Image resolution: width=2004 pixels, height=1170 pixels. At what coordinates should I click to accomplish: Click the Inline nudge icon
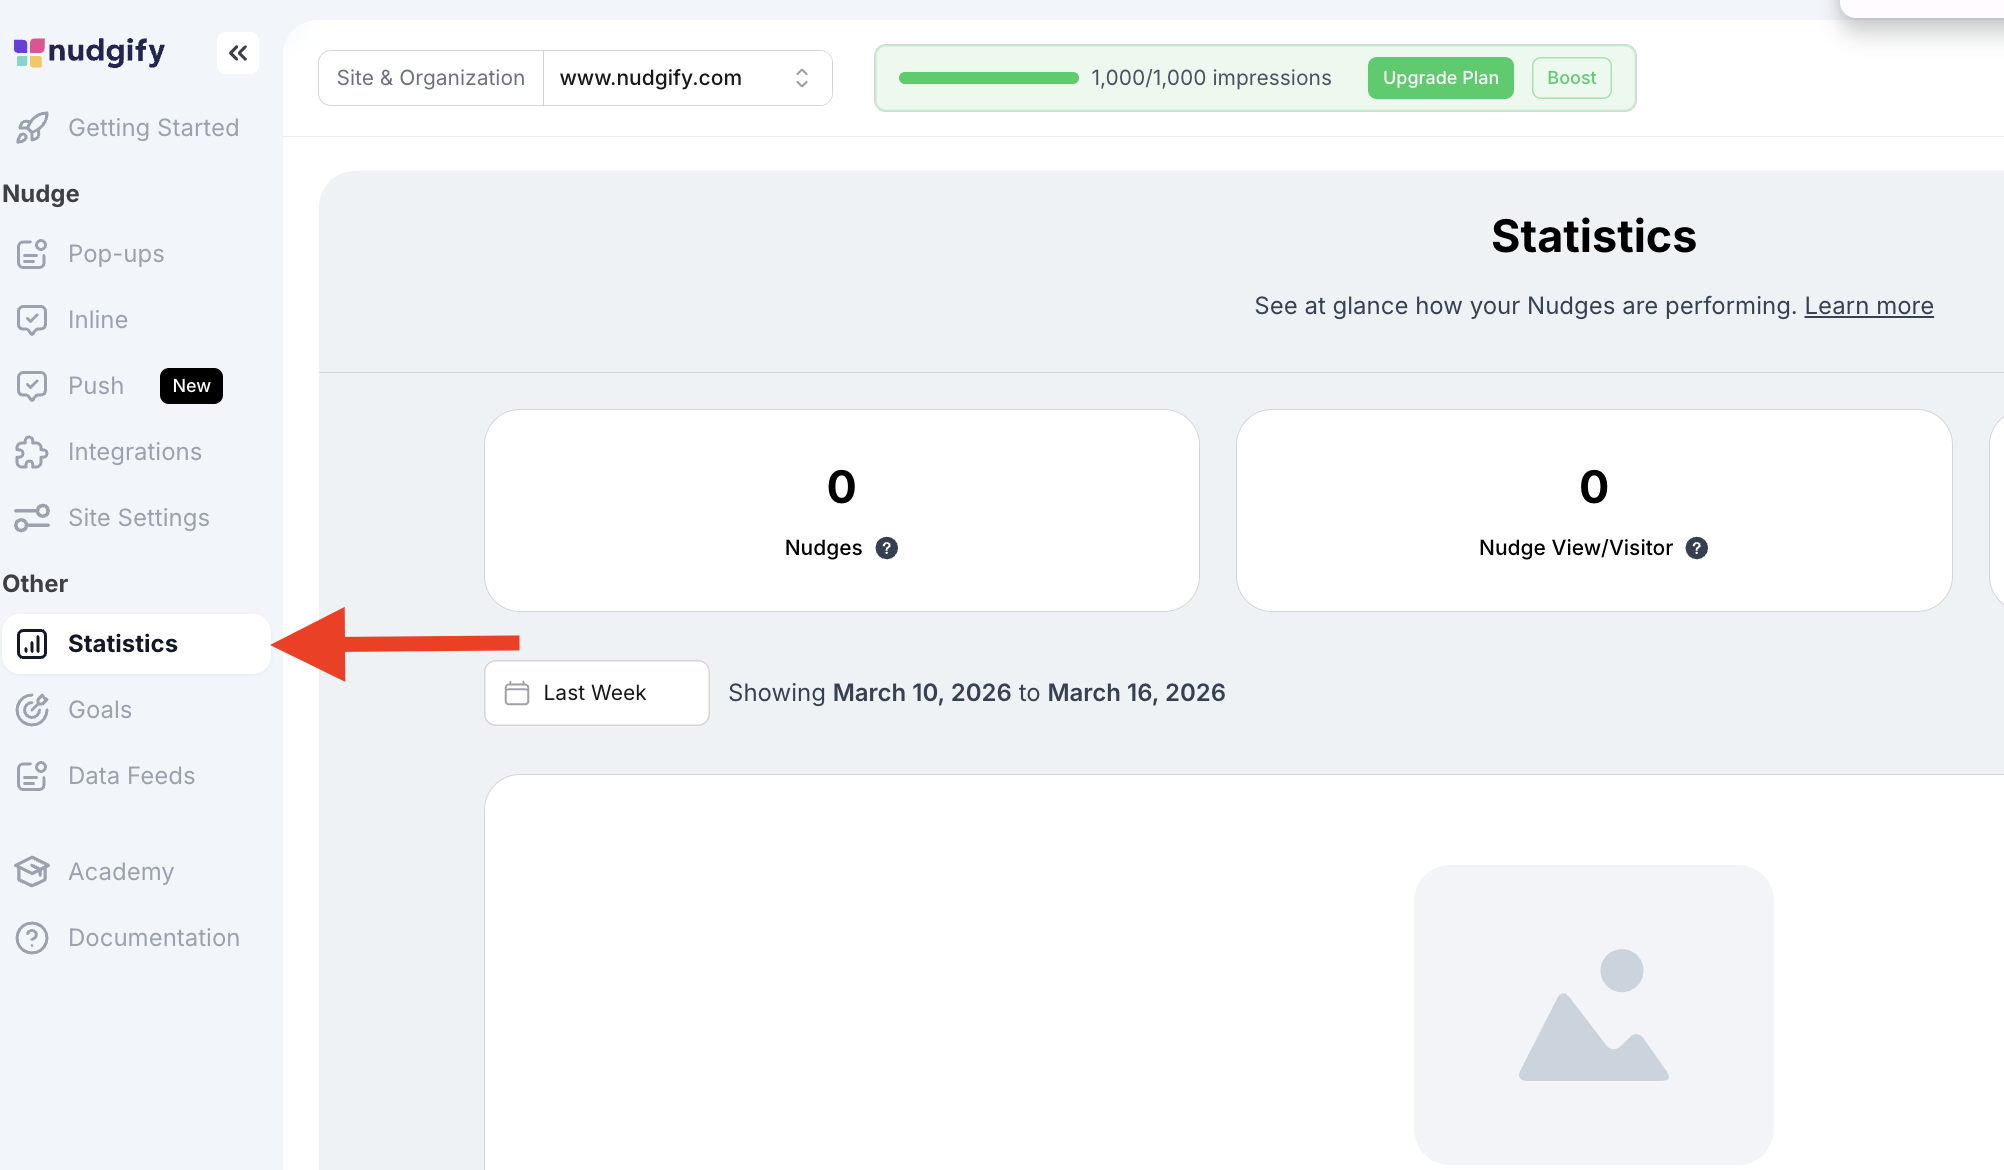coord(32,320)
